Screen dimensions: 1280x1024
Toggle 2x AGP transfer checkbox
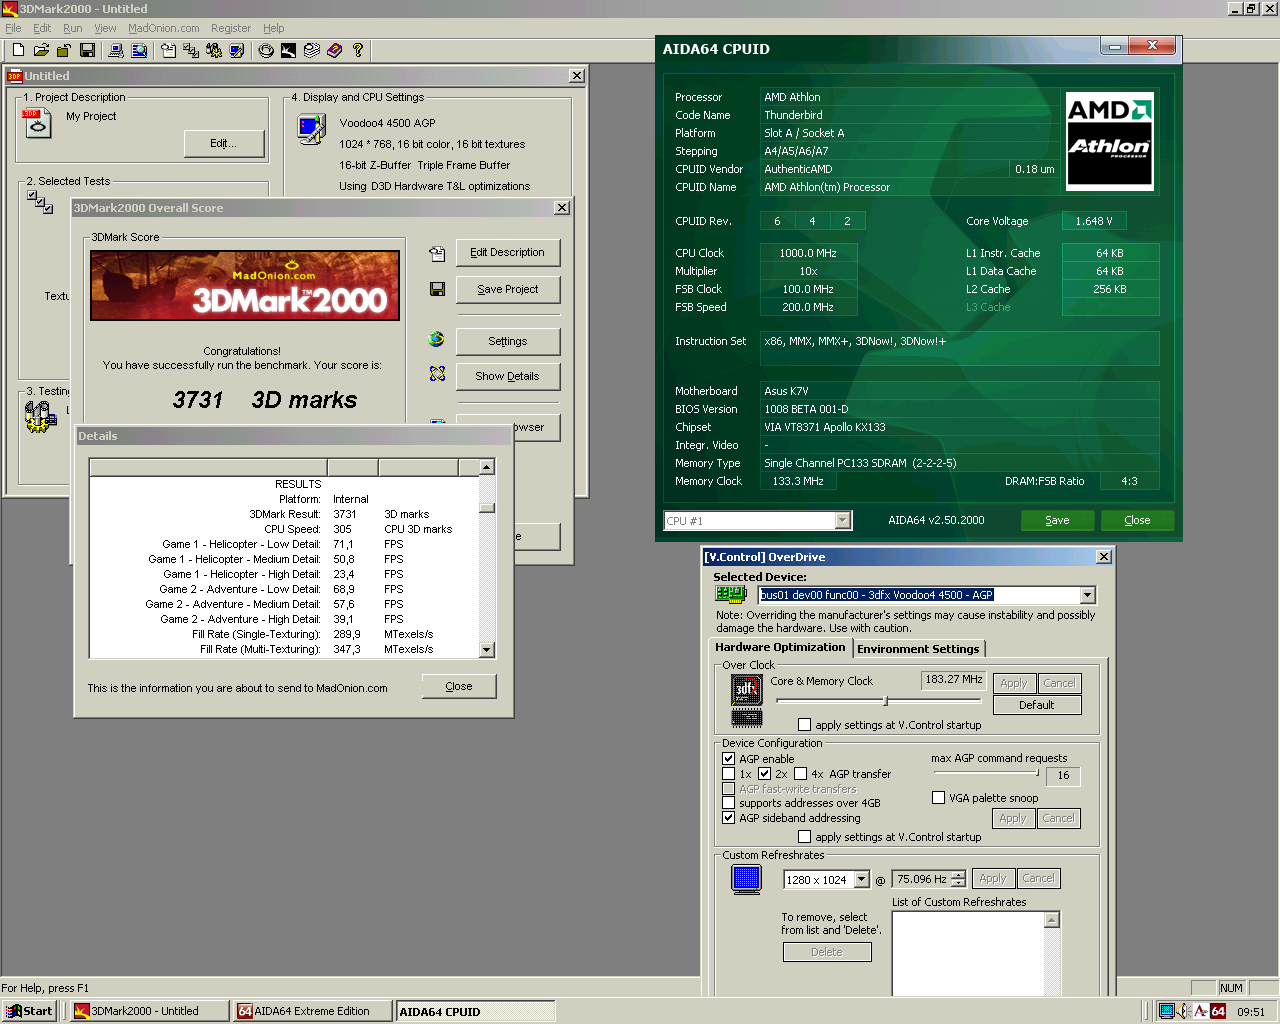click(765, 774)
